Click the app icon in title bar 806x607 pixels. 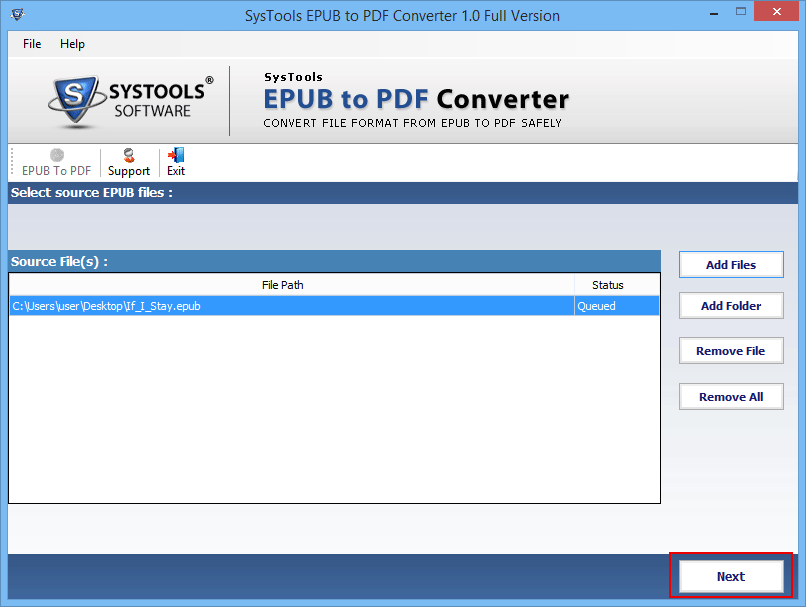17,14
